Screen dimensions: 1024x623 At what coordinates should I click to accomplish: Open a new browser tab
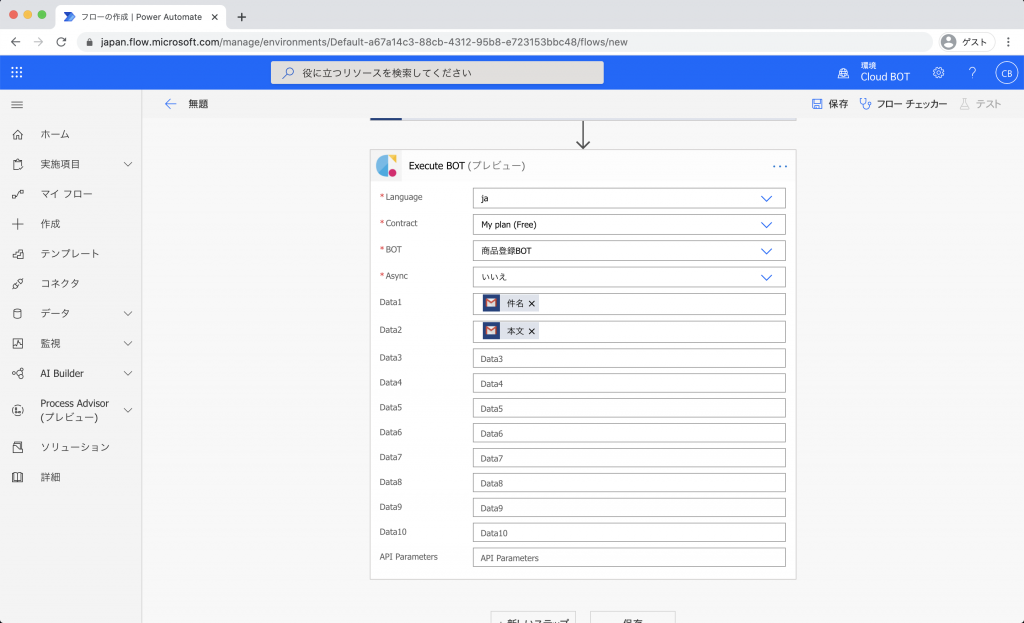point(242,17)
